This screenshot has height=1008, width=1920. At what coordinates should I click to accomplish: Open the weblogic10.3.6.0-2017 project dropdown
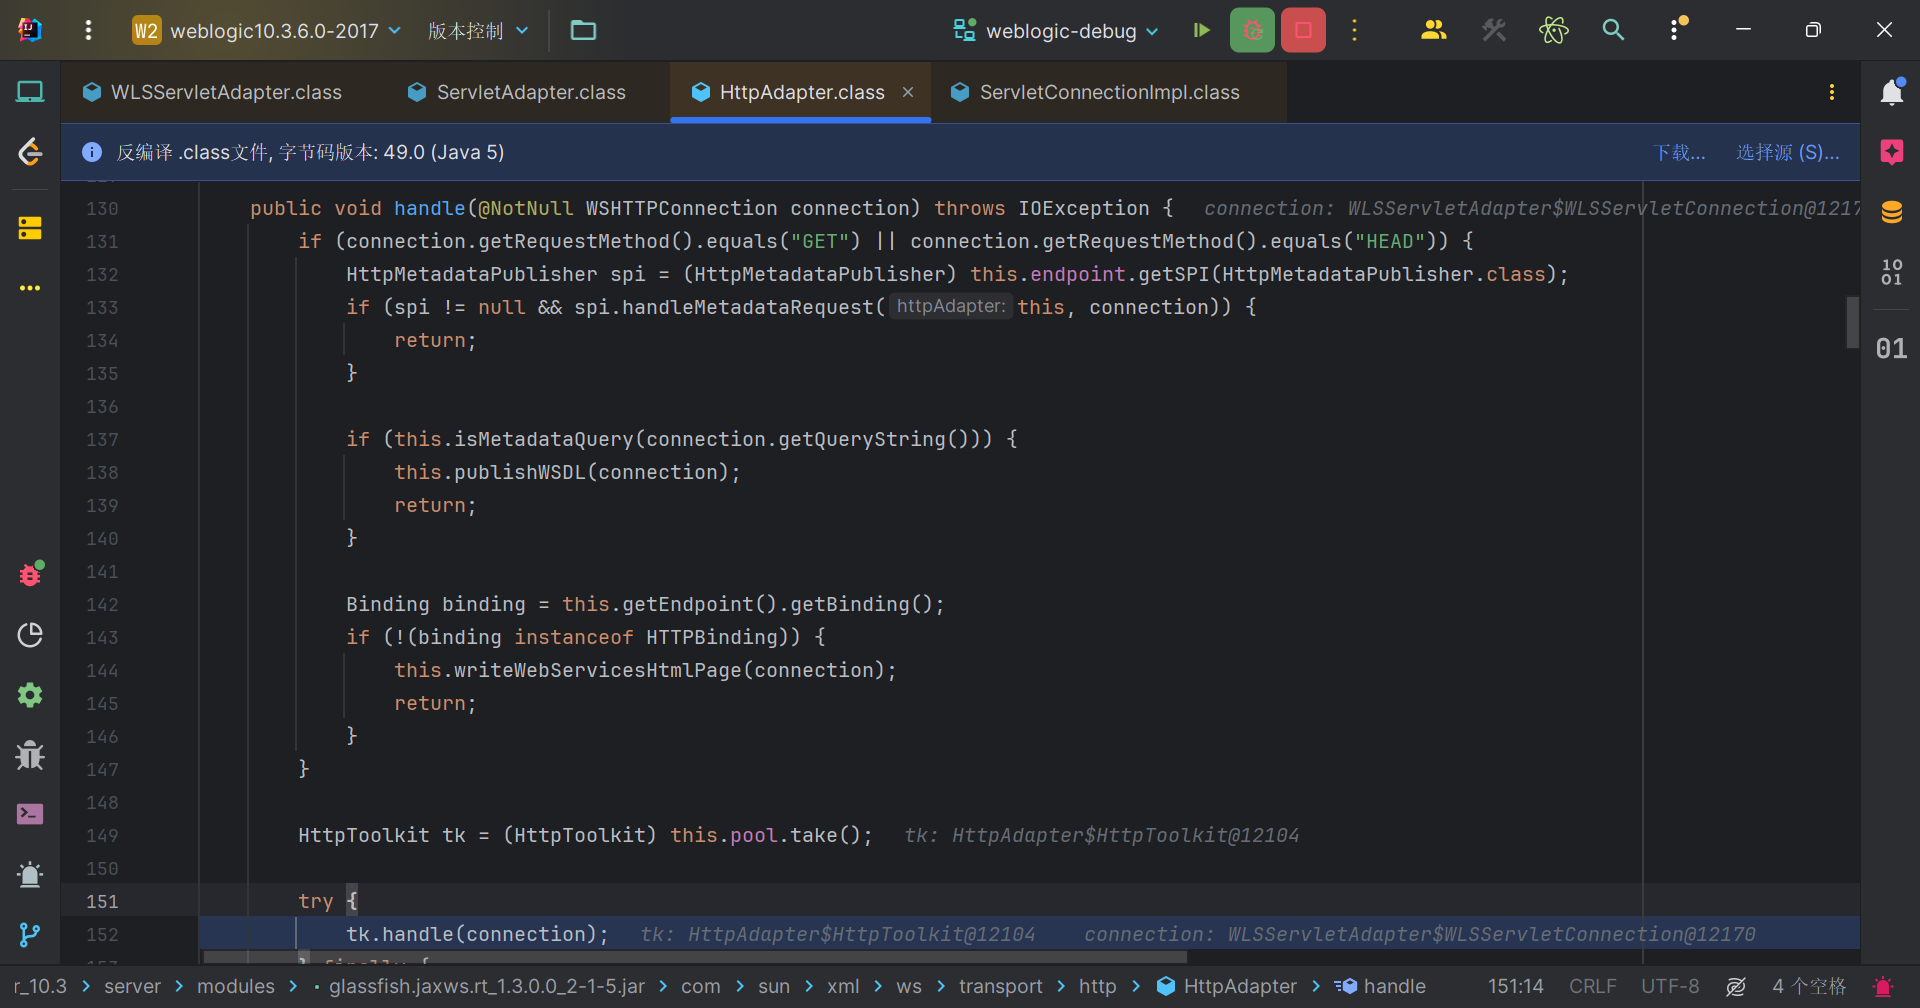[x=267, y=31]
